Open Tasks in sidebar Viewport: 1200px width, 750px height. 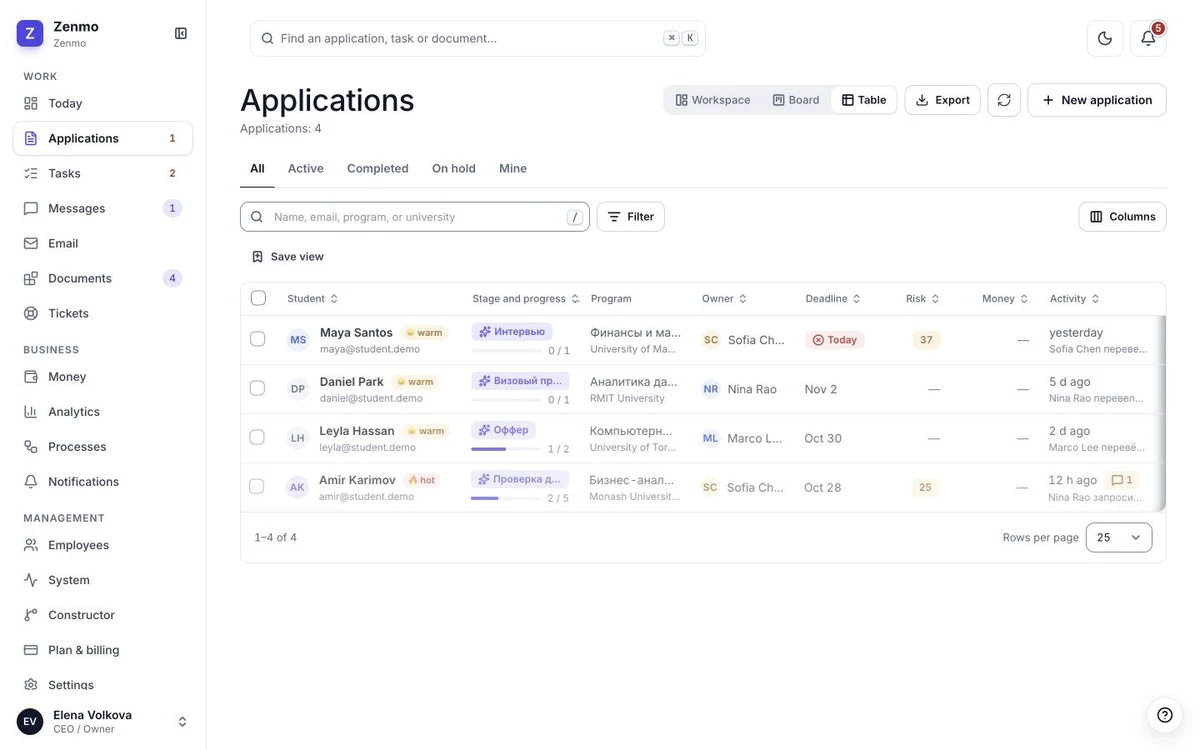tap(102, 173)
